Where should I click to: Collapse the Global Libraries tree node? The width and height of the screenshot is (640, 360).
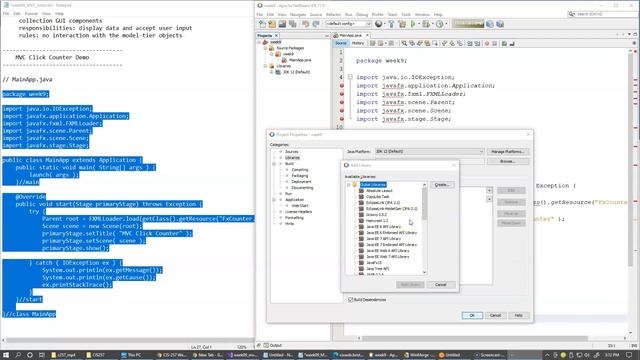[x=349, y=185]
